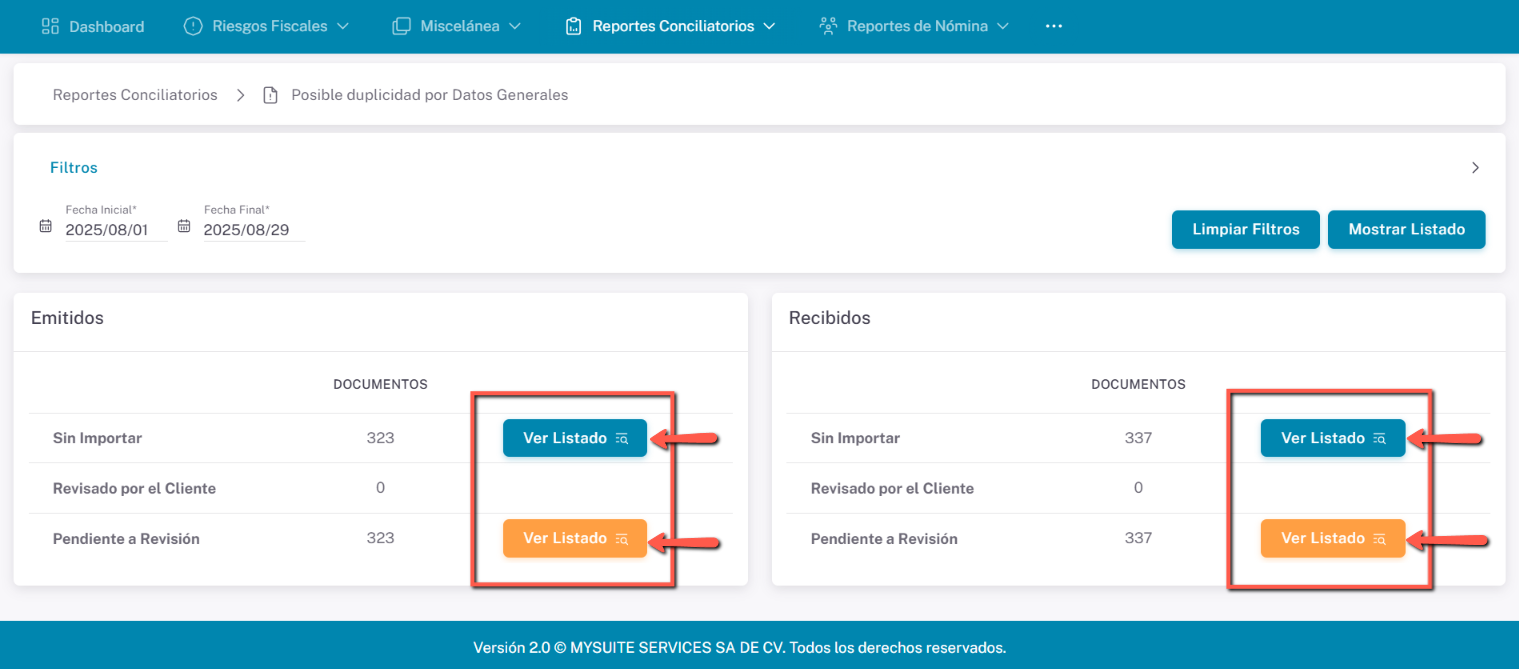
Task: Click the Dashboard grid icon
Action: (x=50, y=26)
